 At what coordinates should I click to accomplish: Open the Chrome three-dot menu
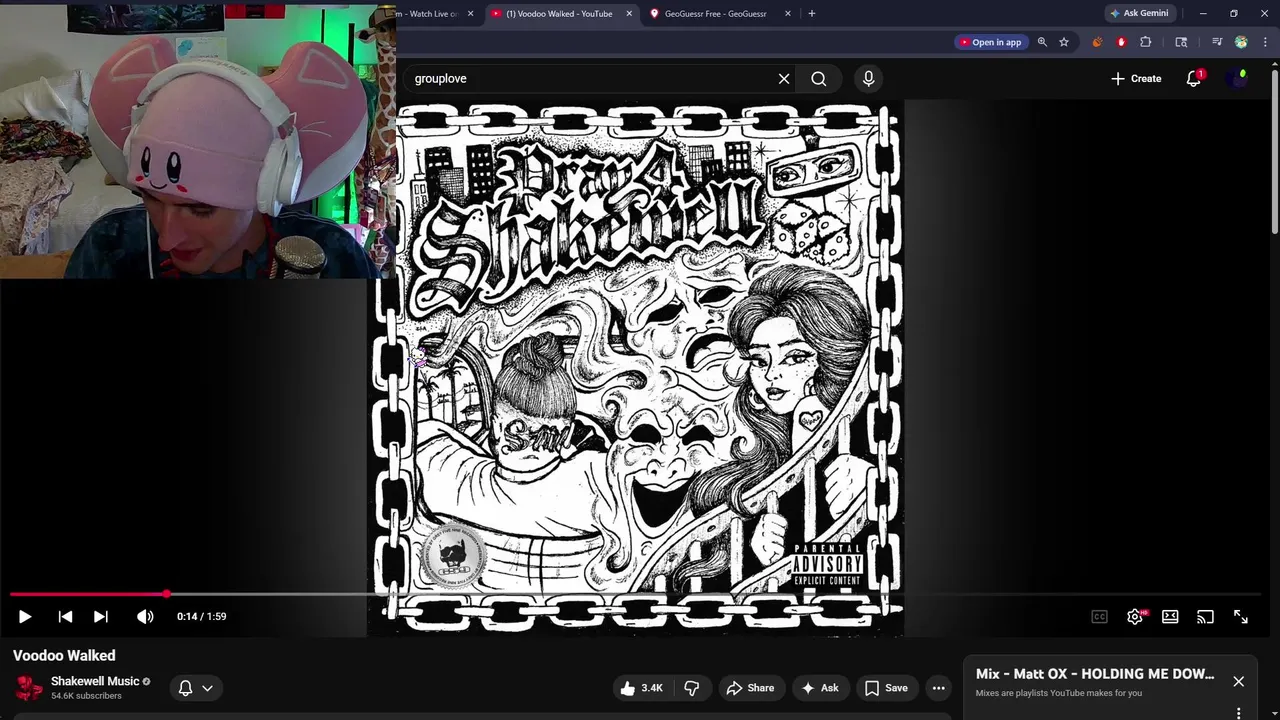[1265, 42]
